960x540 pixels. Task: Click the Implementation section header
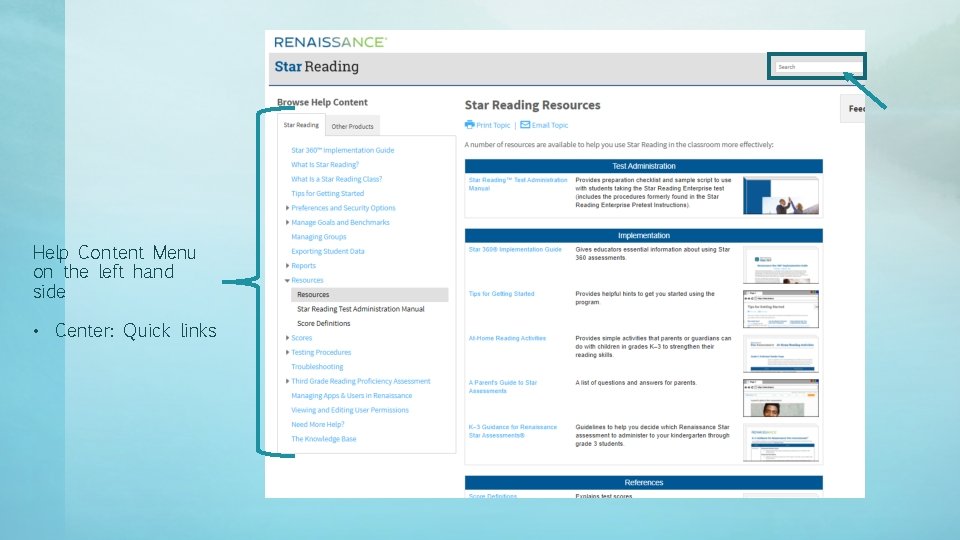click(x=643, y=236)
